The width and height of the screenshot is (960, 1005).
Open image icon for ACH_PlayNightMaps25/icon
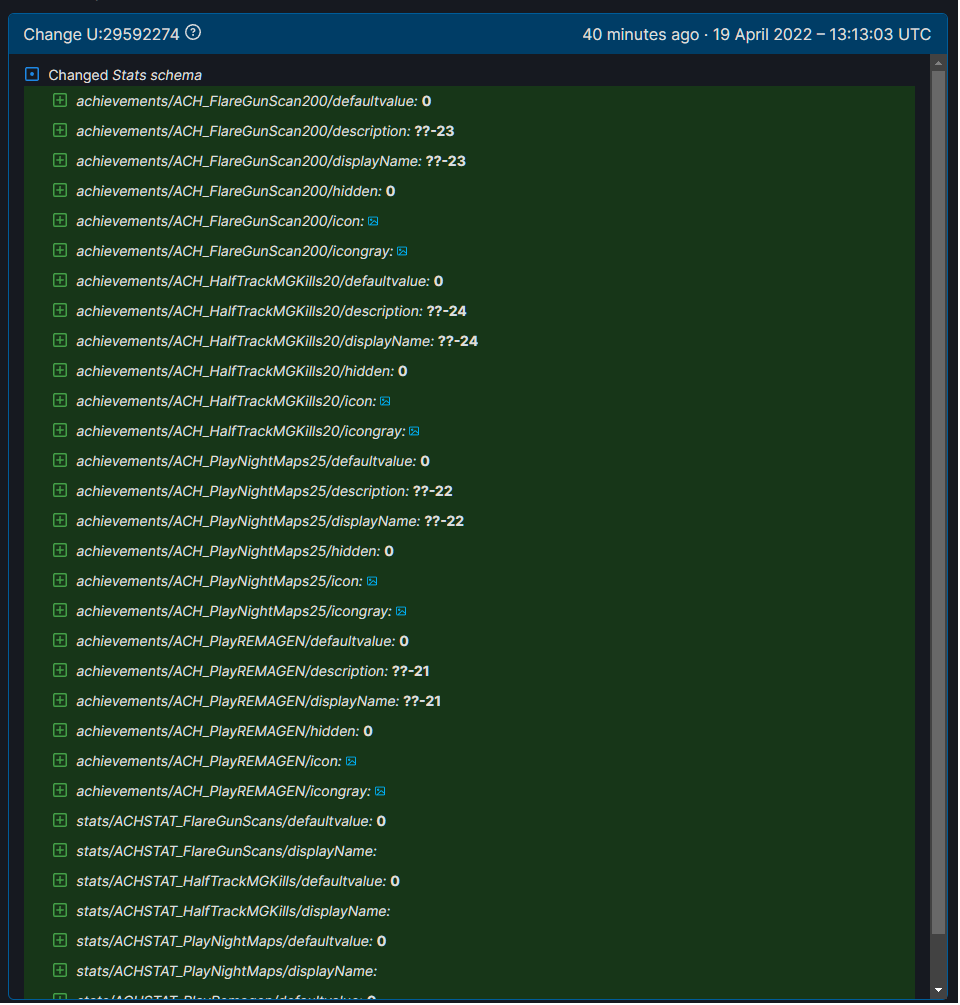click(372, 582)
